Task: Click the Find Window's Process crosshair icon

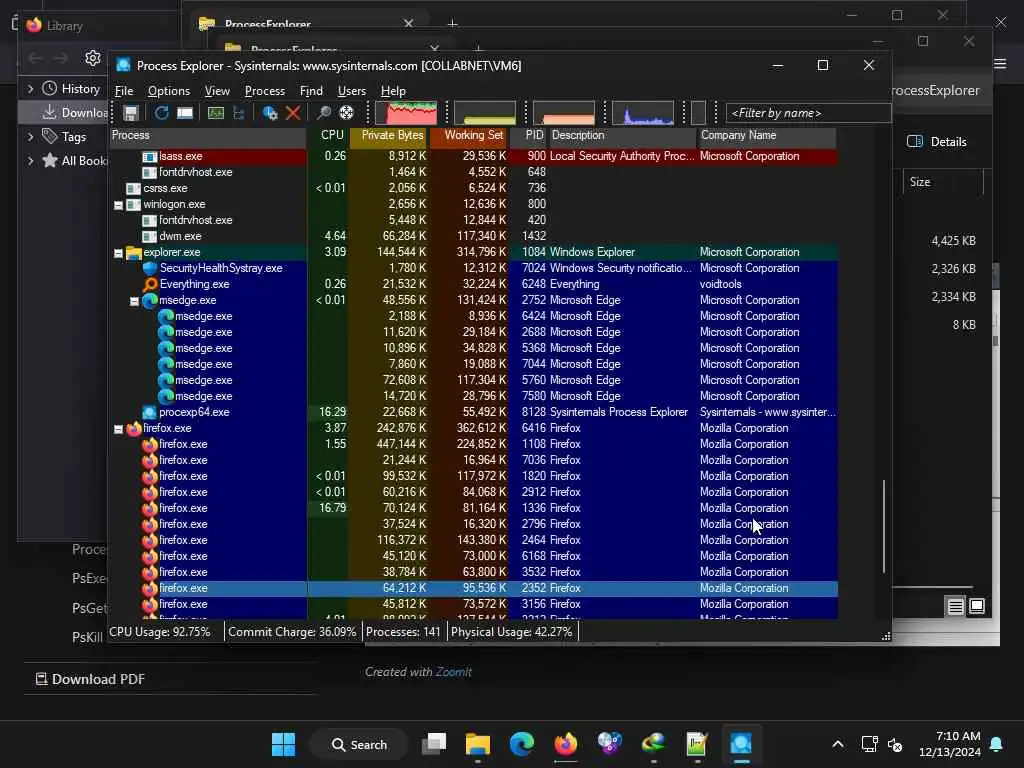Action: coord(347,113)
